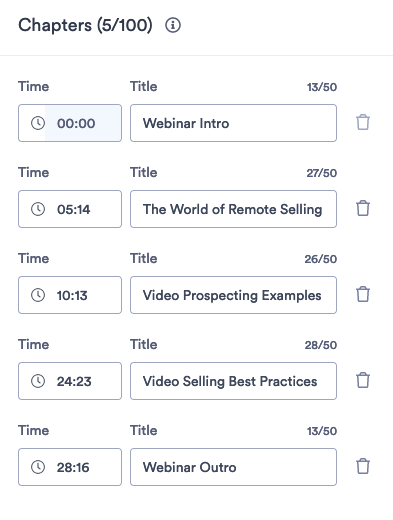Delete the Webinar Intro chapter
393x520 pixels.
pyautogui.click(x=363, y=122)
